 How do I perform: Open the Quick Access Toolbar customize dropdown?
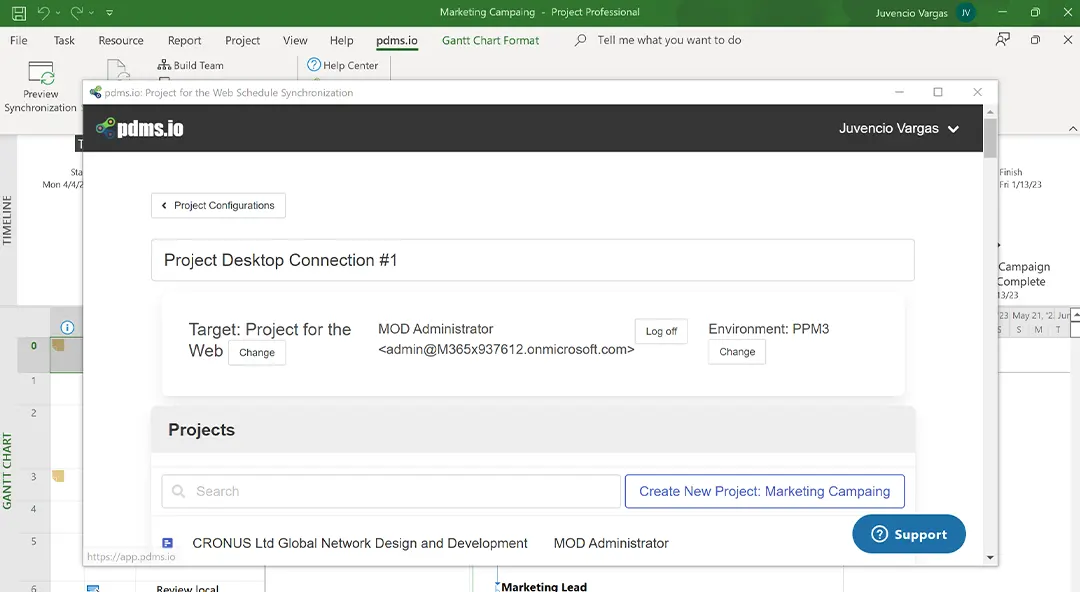click(109, 13)
